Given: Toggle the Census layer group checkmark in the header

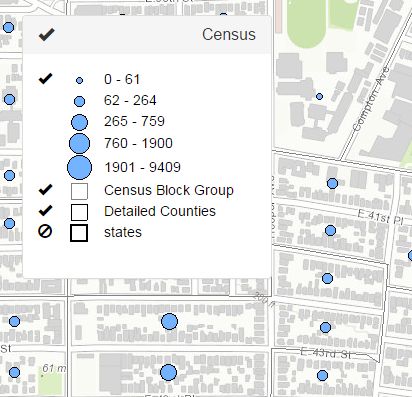Looking at the screenshot, I should coord(47,35).
